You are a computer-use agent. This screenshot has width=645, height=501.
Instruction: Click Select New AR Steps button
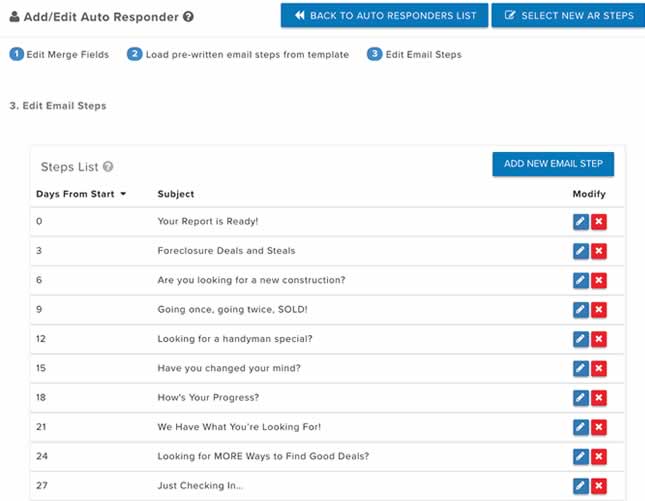(x=568, y=16)
